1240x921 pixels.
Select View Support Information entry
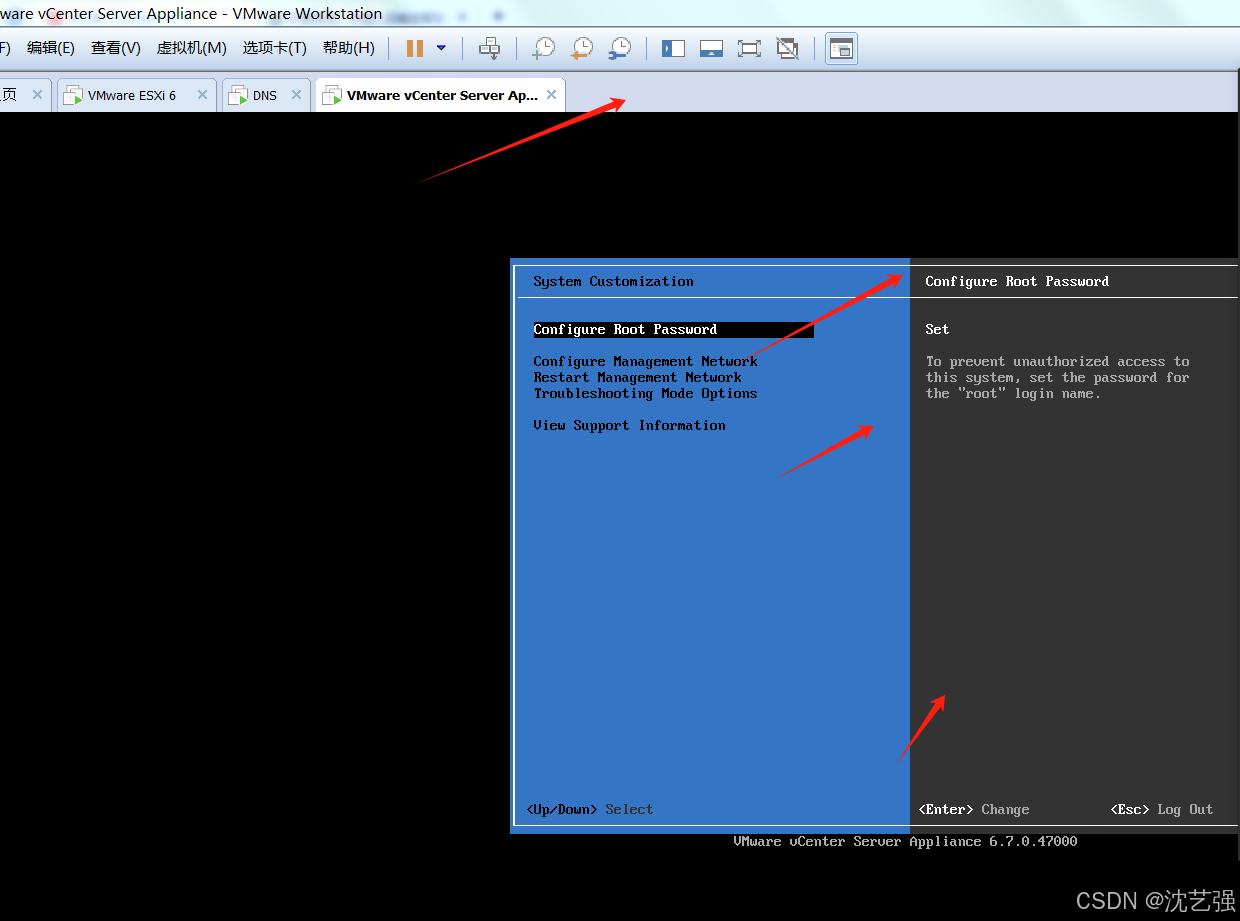click(629, 425)
